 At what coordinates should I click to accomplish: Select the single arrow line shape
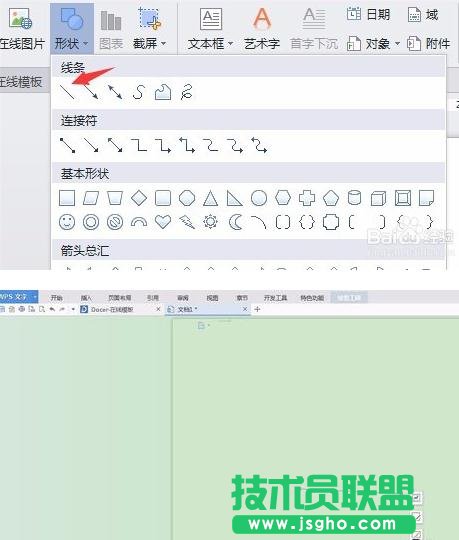(91, 92)
